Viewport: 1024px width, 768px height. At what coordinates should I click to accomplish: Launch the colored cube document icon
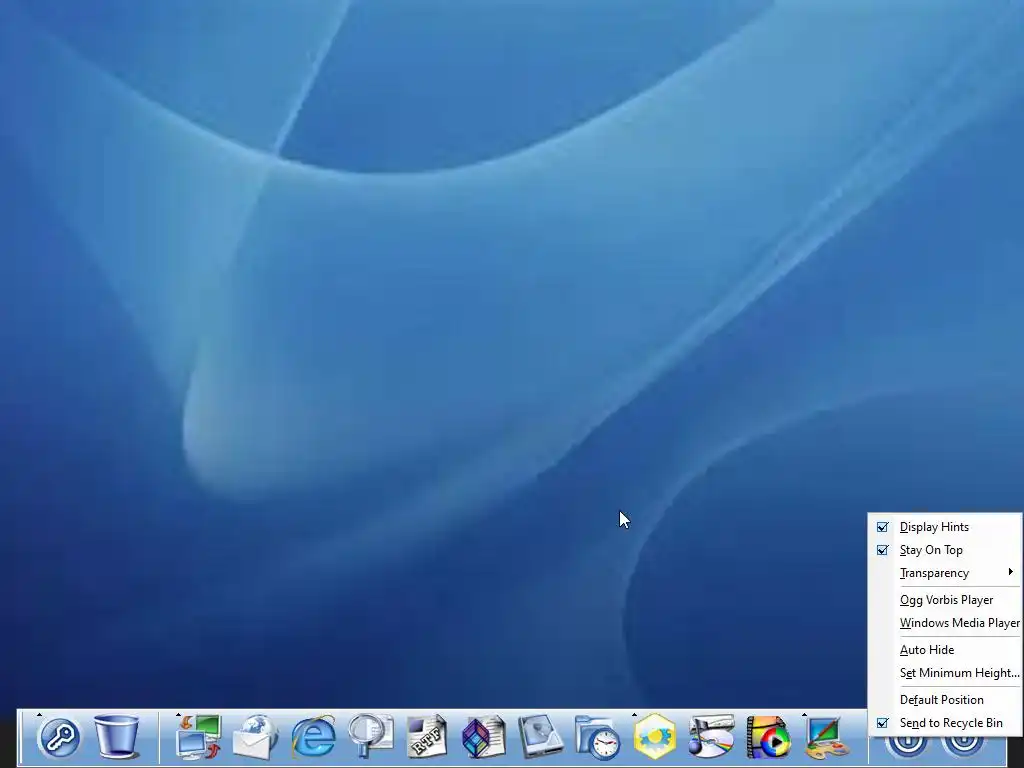(484, 737)
